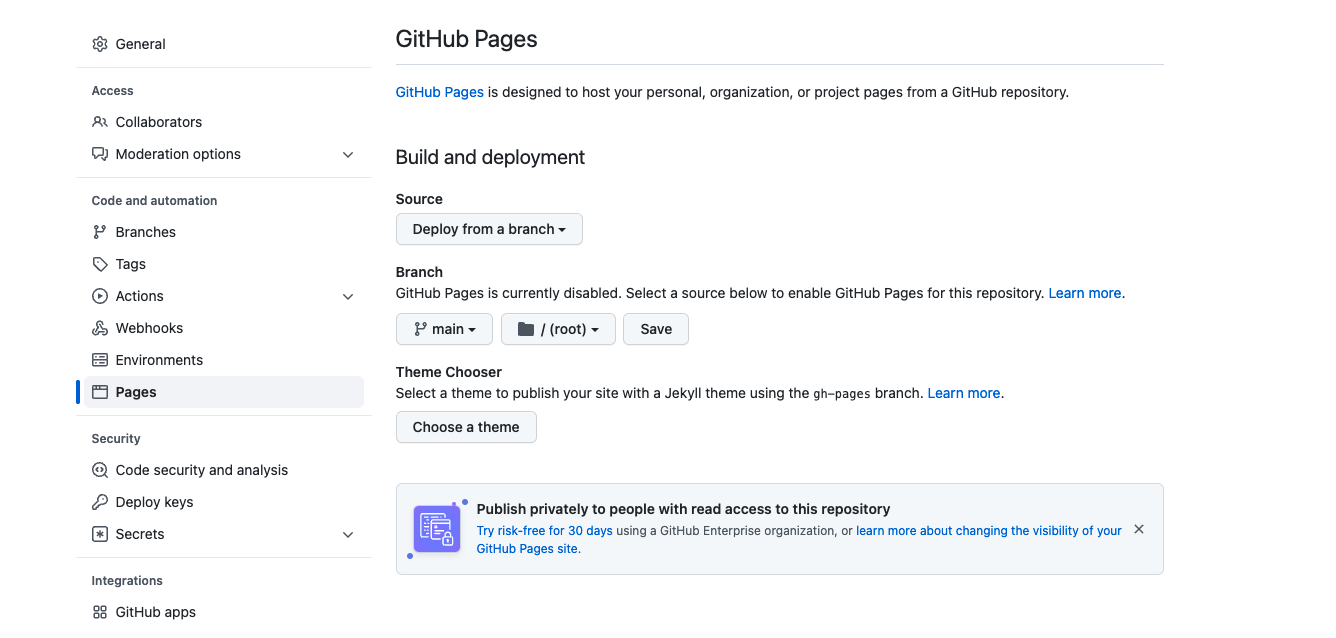The image size is (1336, 638).
Task: Go to Webhooks settings
Action: [x=224, y=328]
